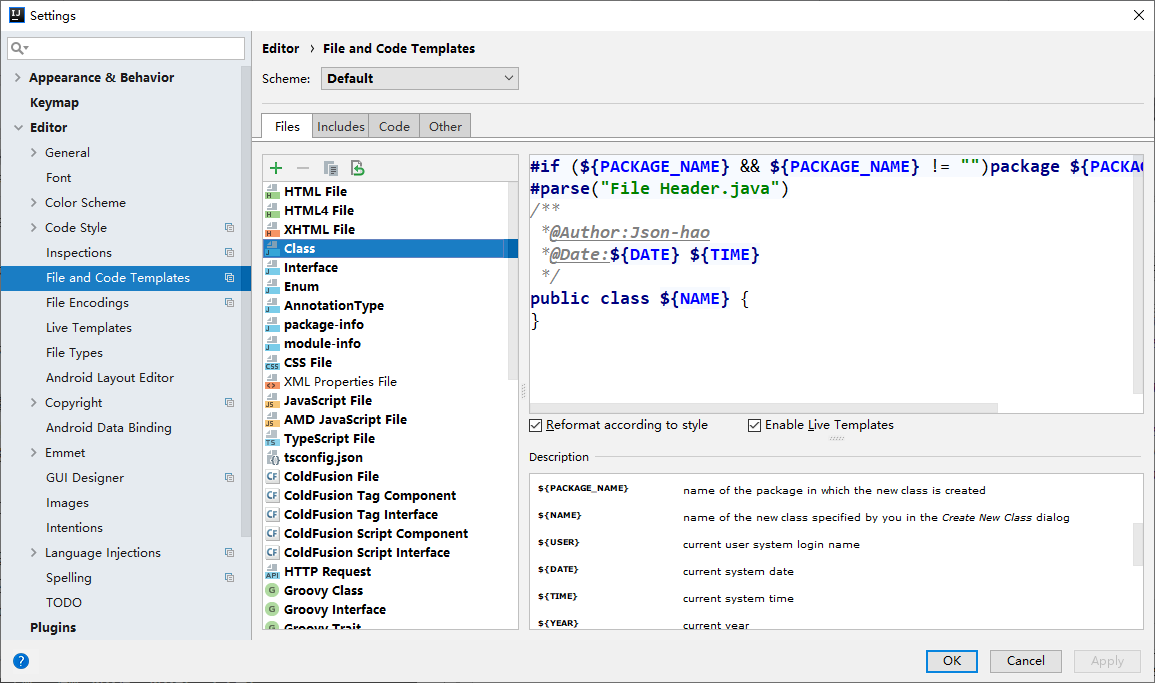Expand the Color Scheme node
The image size is (1155, 683).
(33, 203)
